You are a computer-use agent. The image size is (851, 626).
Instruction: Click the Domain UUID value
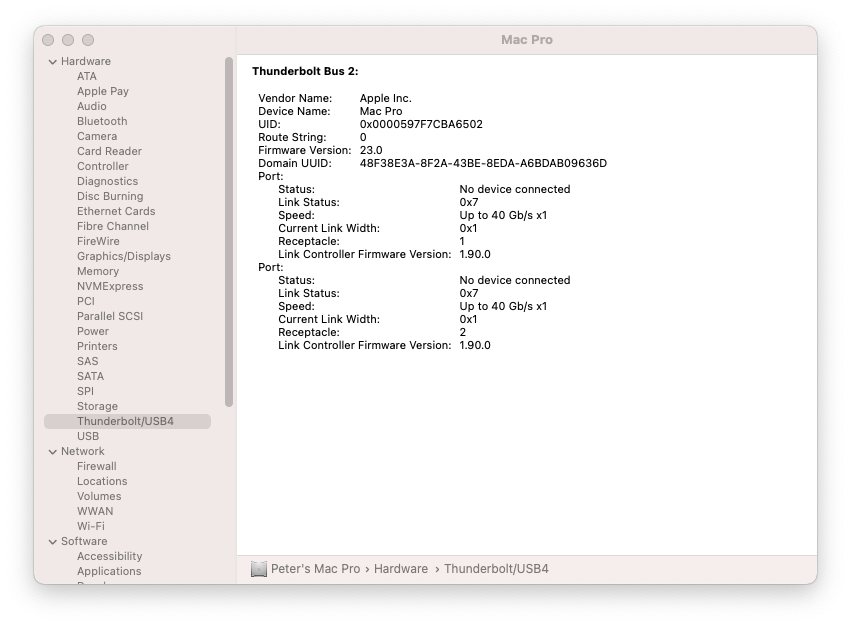483,163
